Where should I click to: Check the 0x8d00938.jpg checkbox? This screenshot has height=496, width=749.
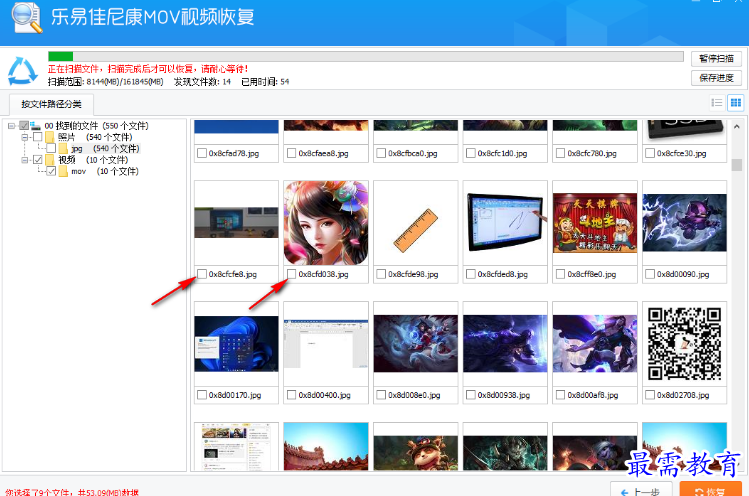coord(471,395)
